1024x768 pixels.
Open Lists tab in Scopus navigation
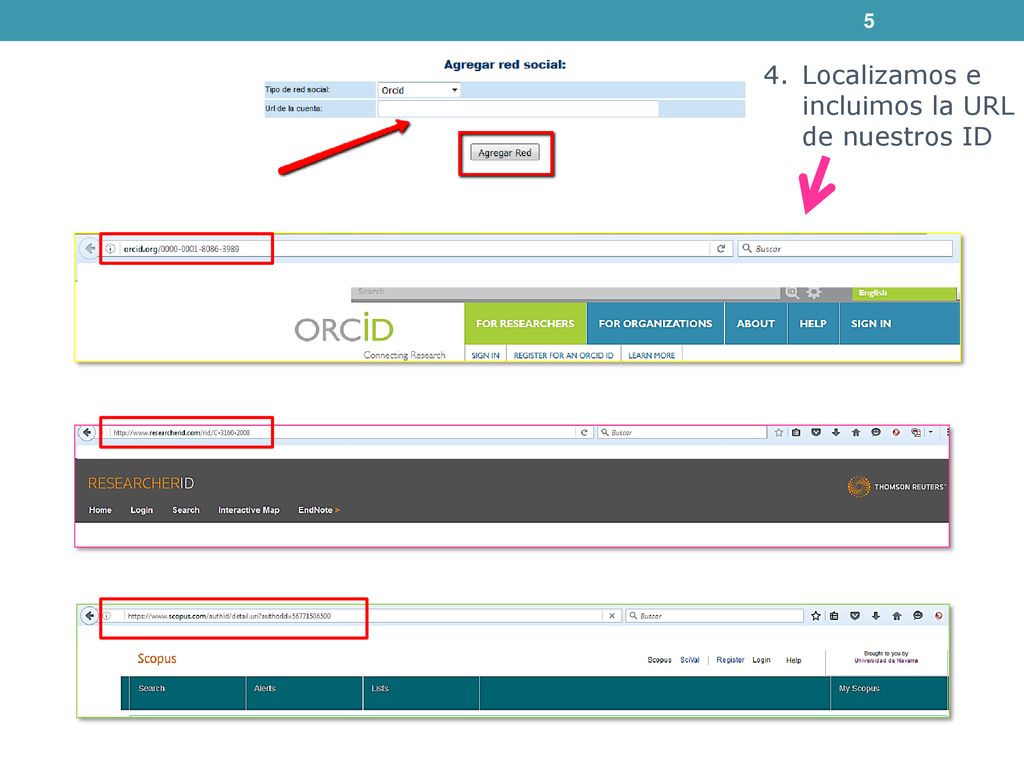421,693
